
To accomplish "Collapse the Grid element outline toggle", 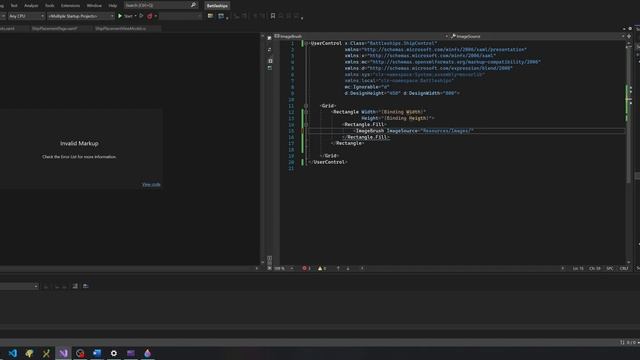I will 306,106.
